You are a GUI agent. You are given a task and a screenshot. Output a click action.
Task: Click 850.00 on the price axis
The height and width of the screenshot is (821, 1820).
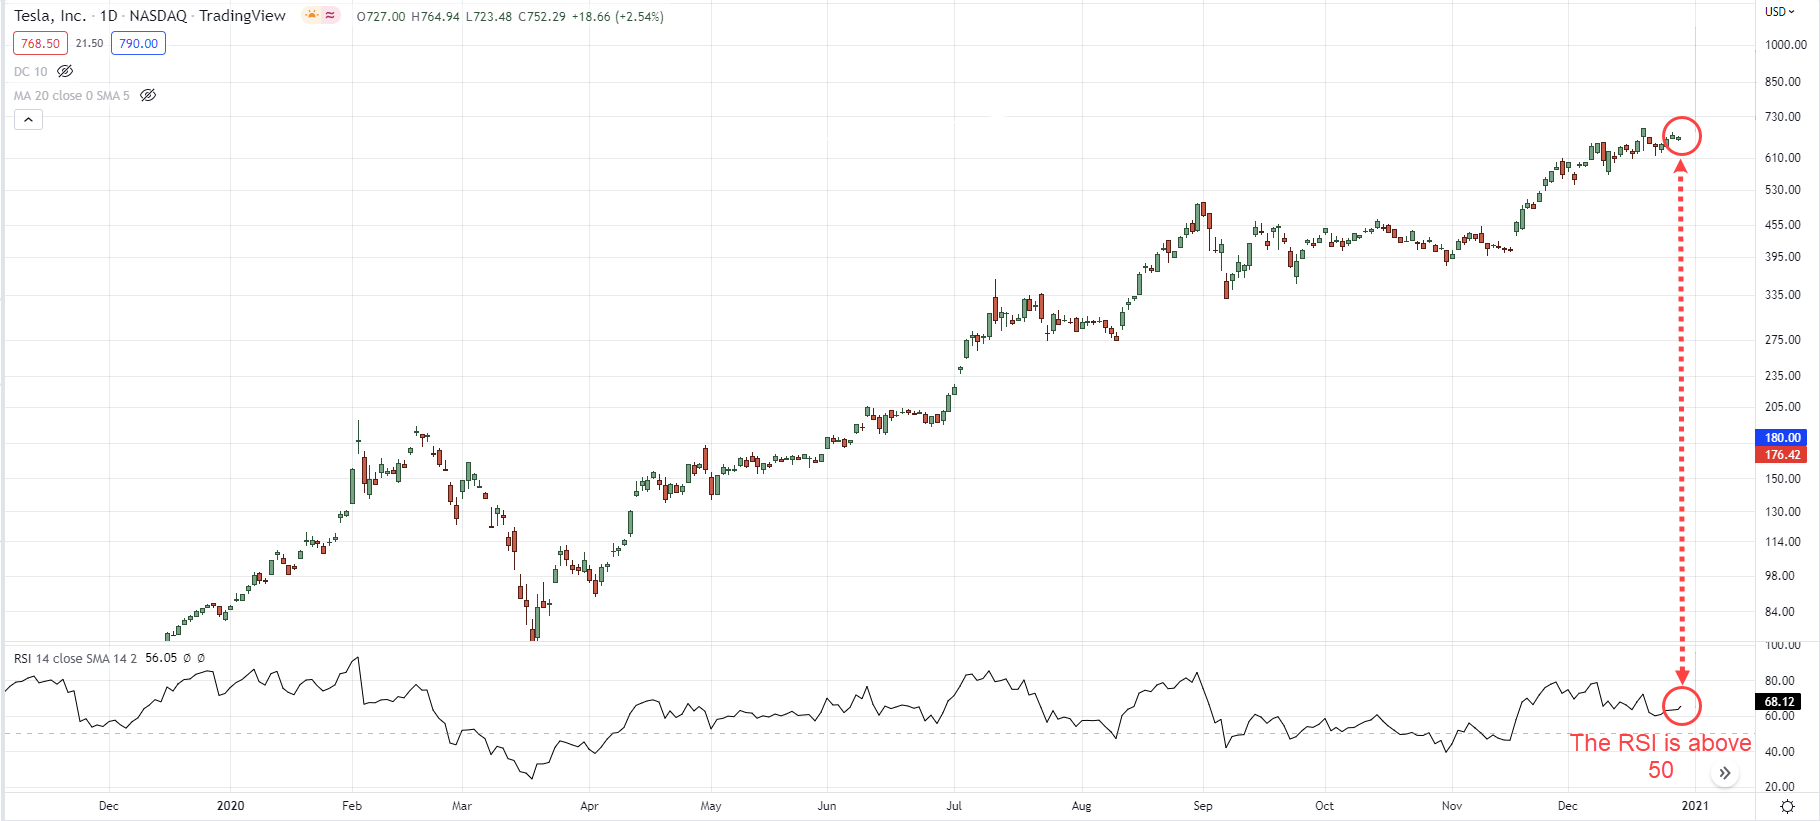(1783, 82)
